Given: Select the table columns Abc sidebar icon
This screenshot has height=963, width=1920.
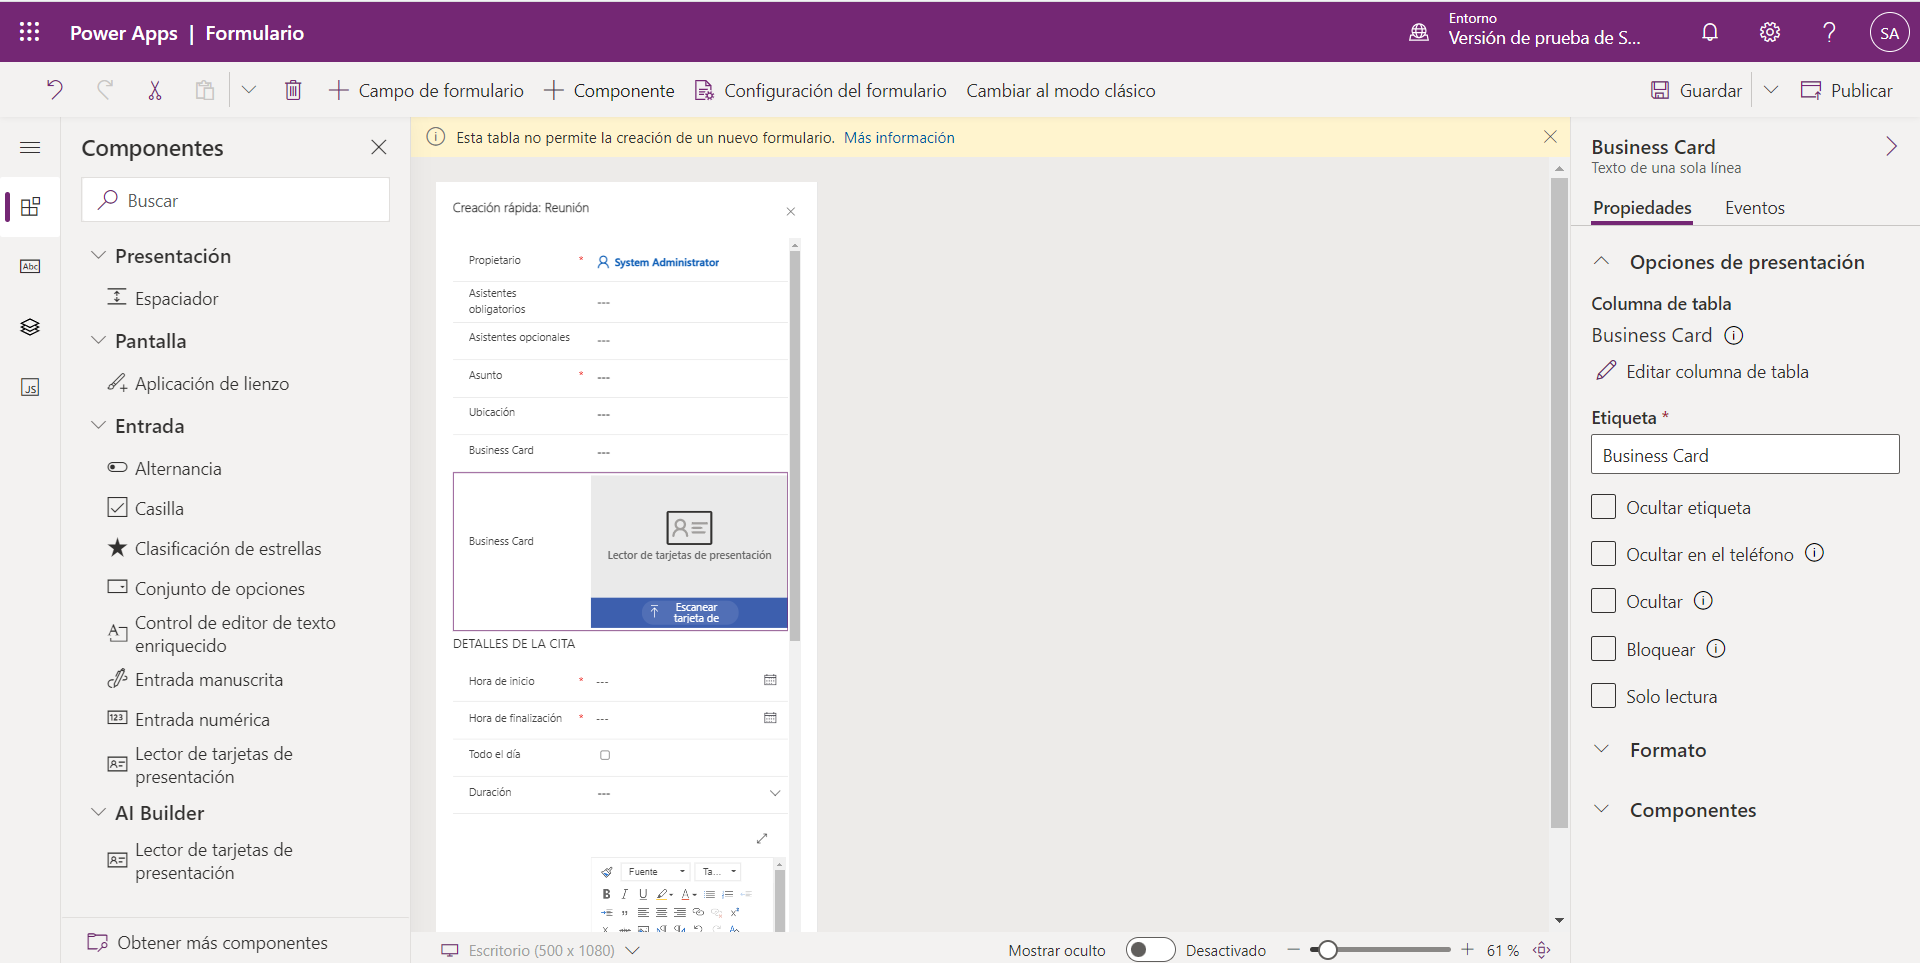Looking at the screenshot, I should point(30,267).
